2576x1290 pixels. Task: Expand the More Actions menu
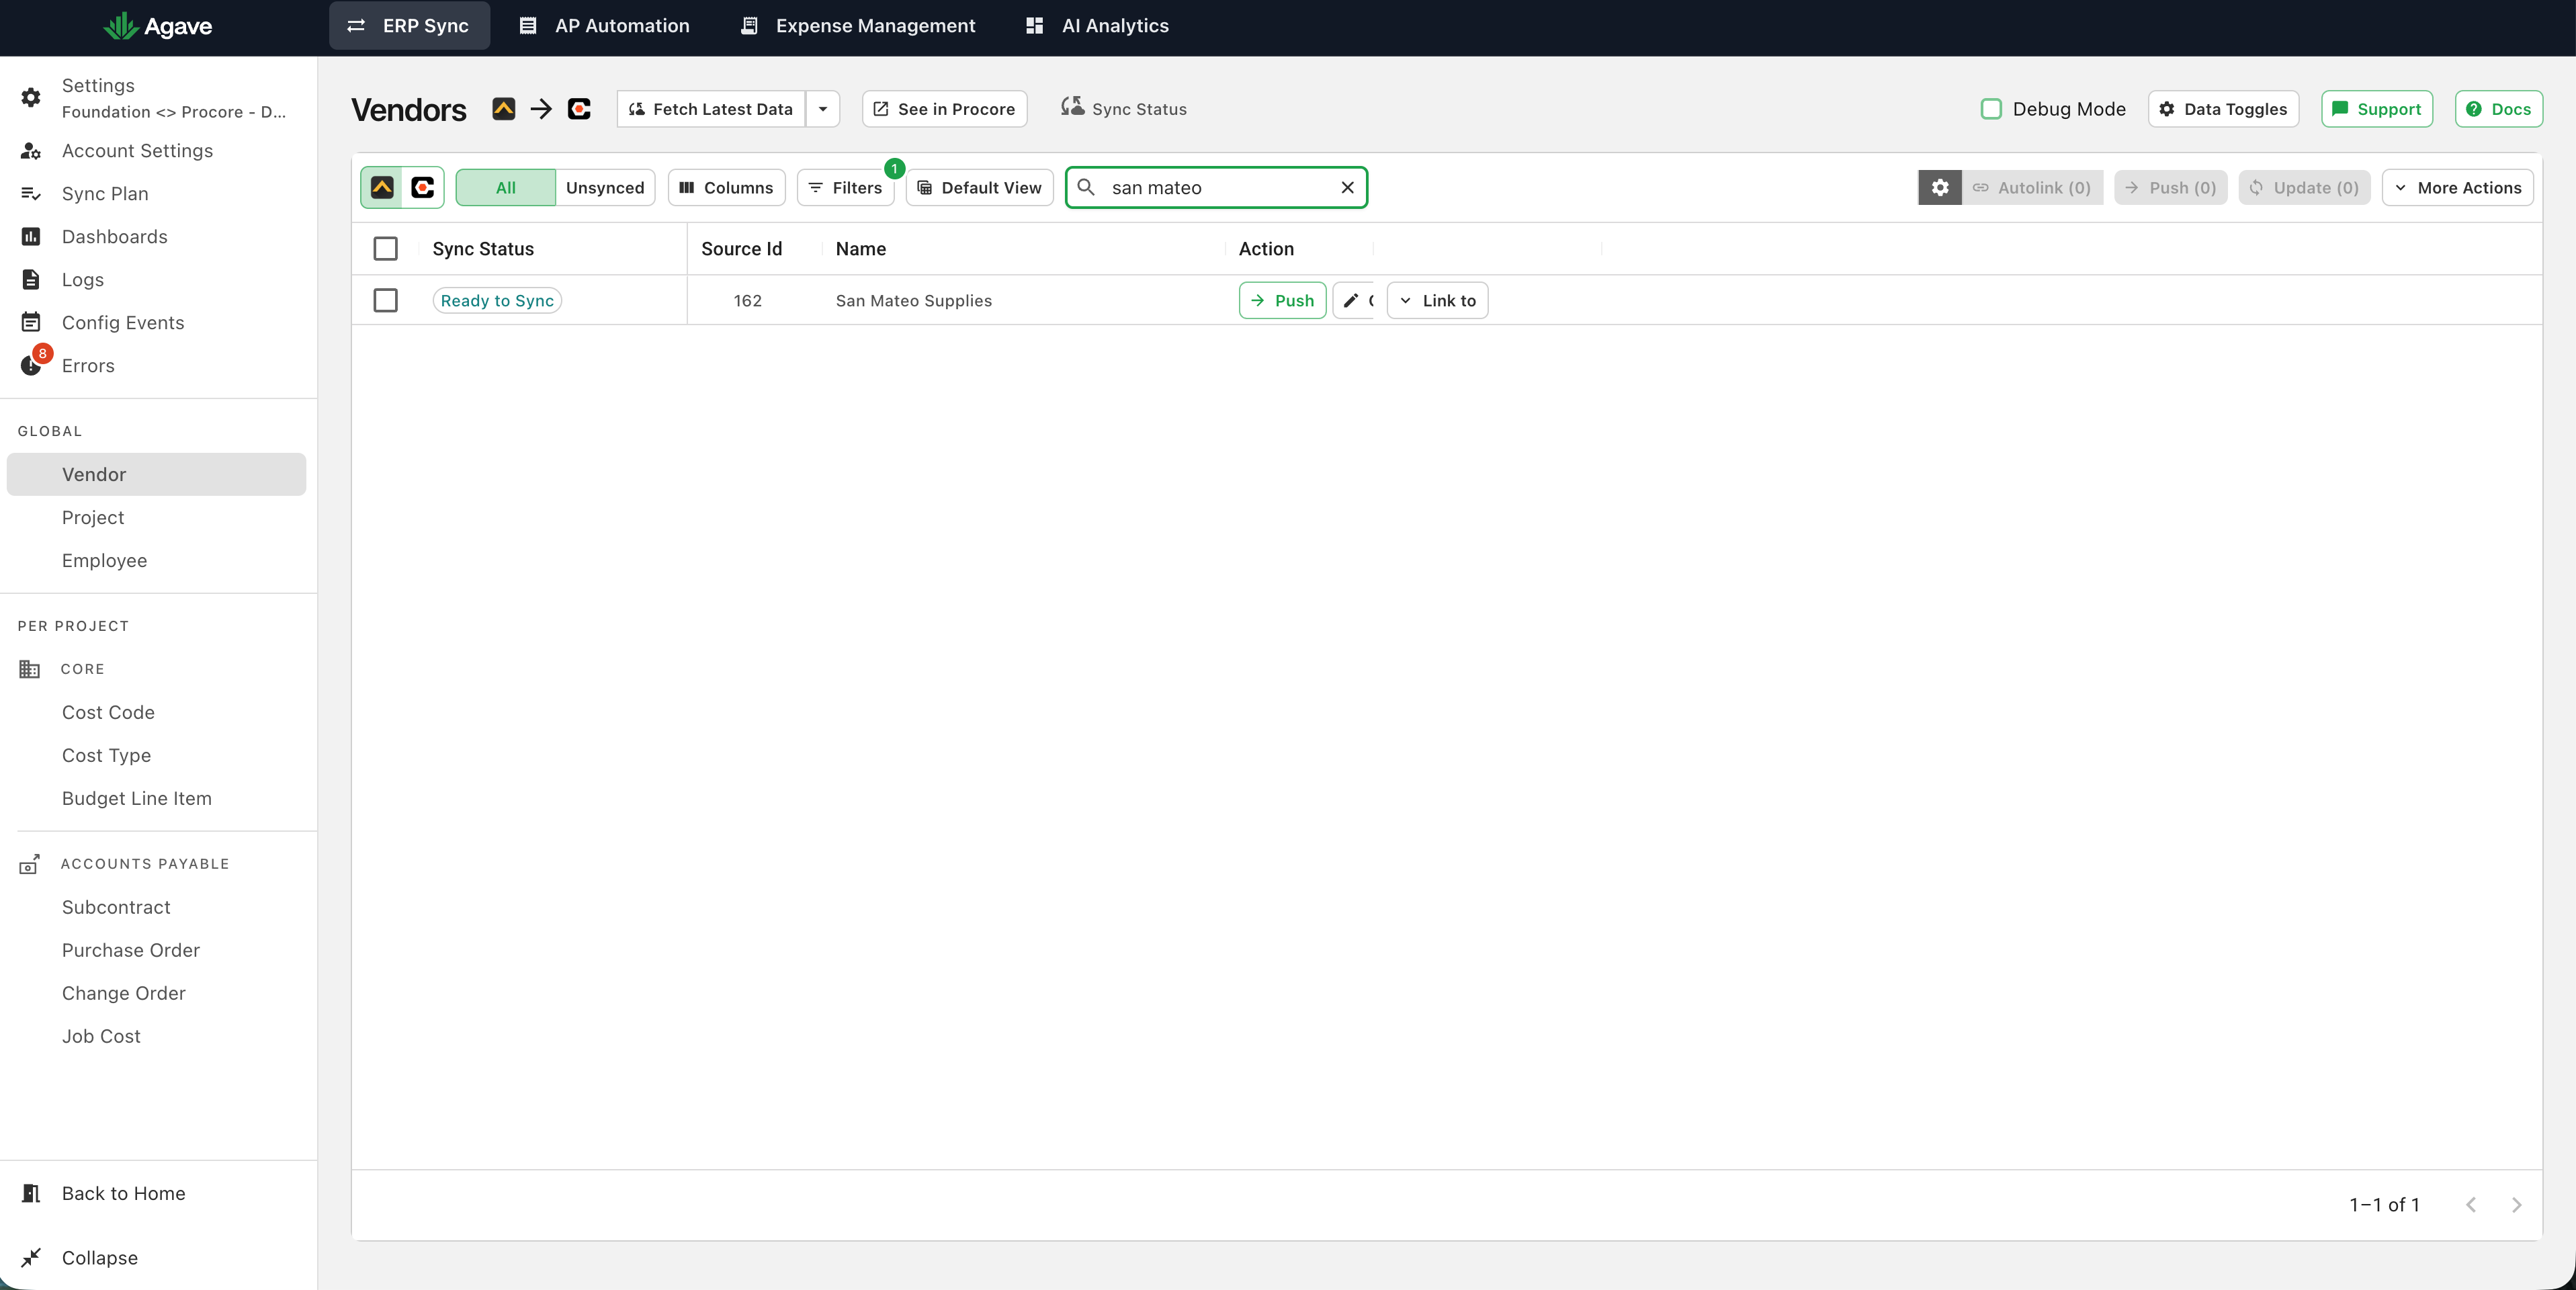click(2457, 188)
